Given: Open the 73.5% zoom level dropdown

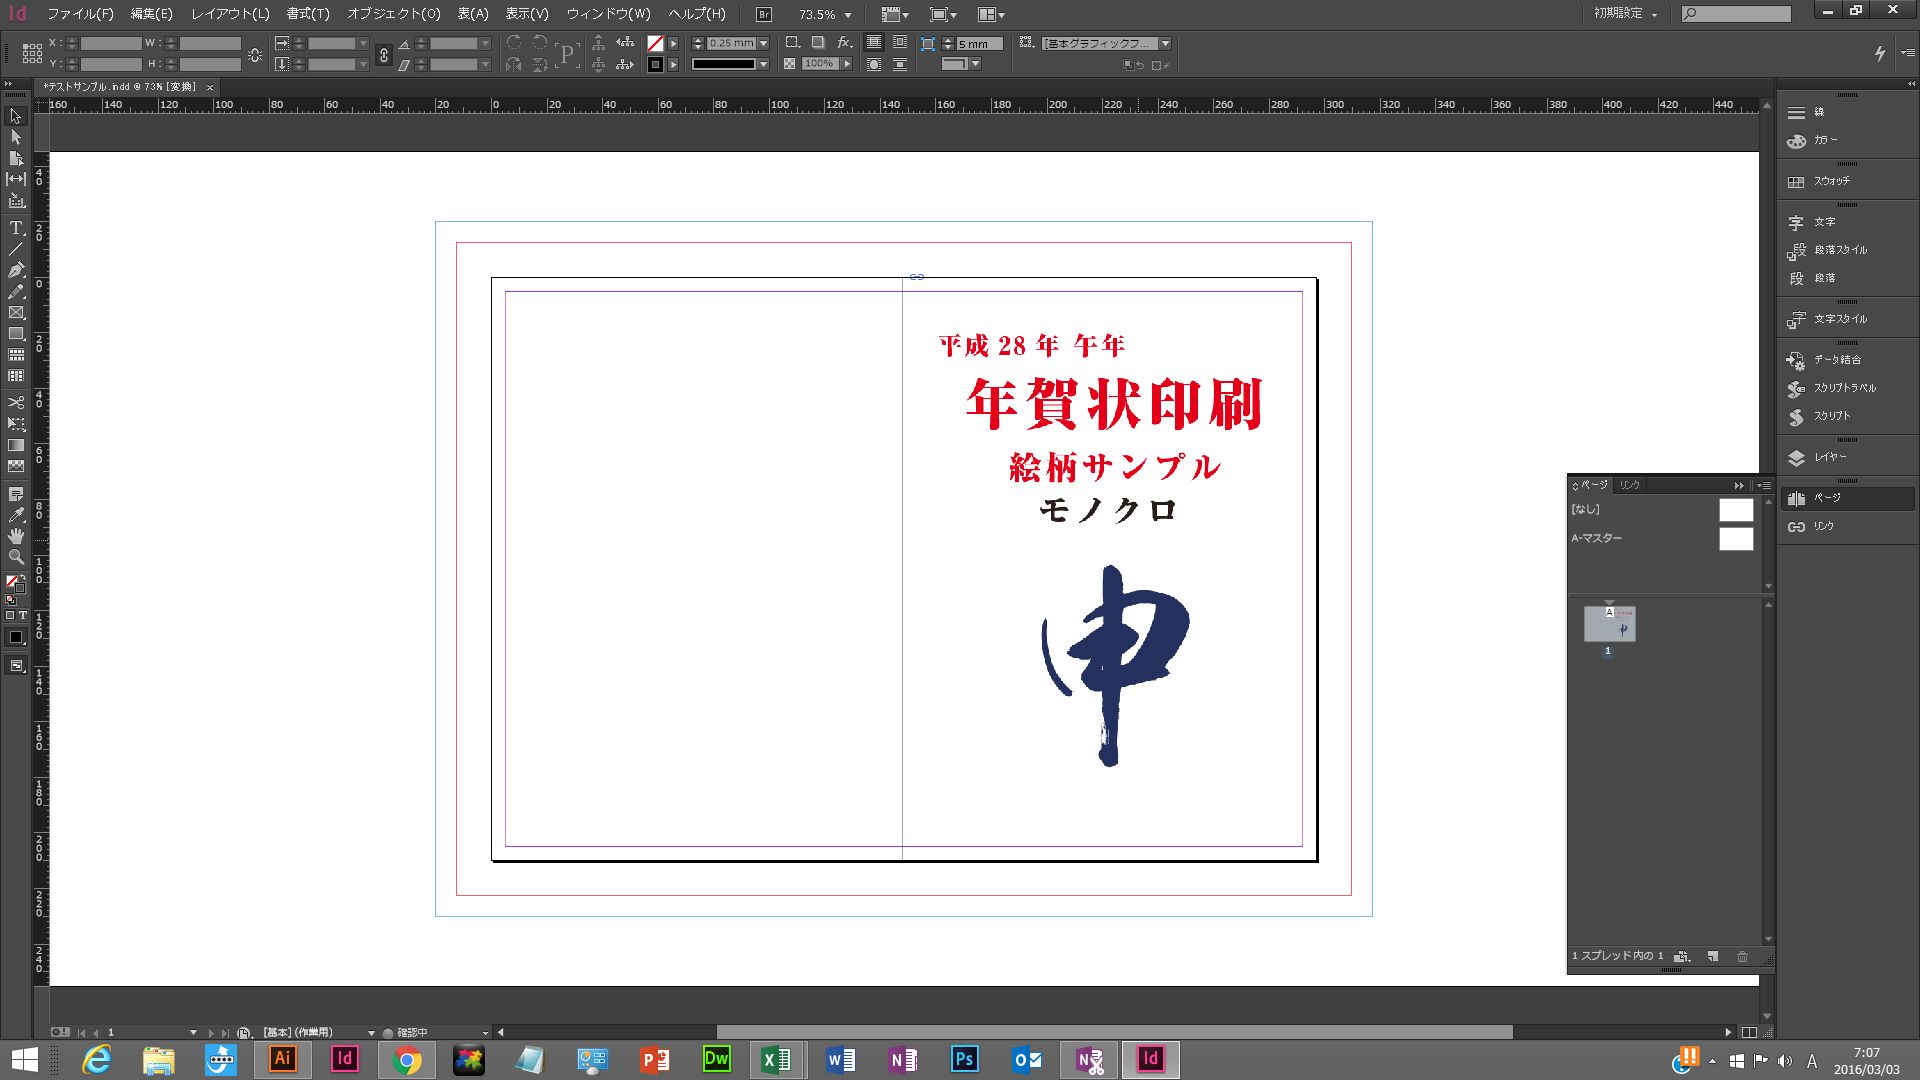Looking at the screenshot, I should (x=848, y=15).
